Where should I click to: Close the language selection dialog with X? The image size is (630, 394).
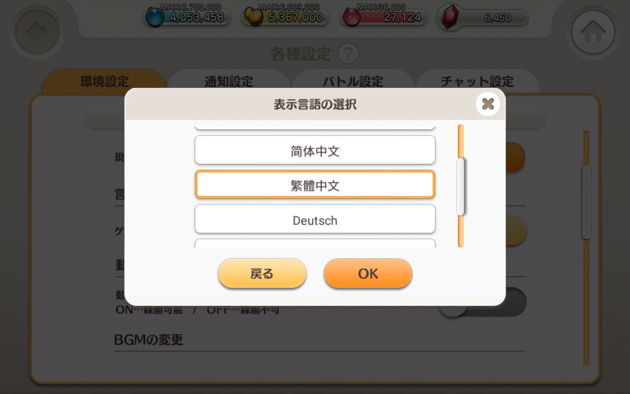point(488,104)
